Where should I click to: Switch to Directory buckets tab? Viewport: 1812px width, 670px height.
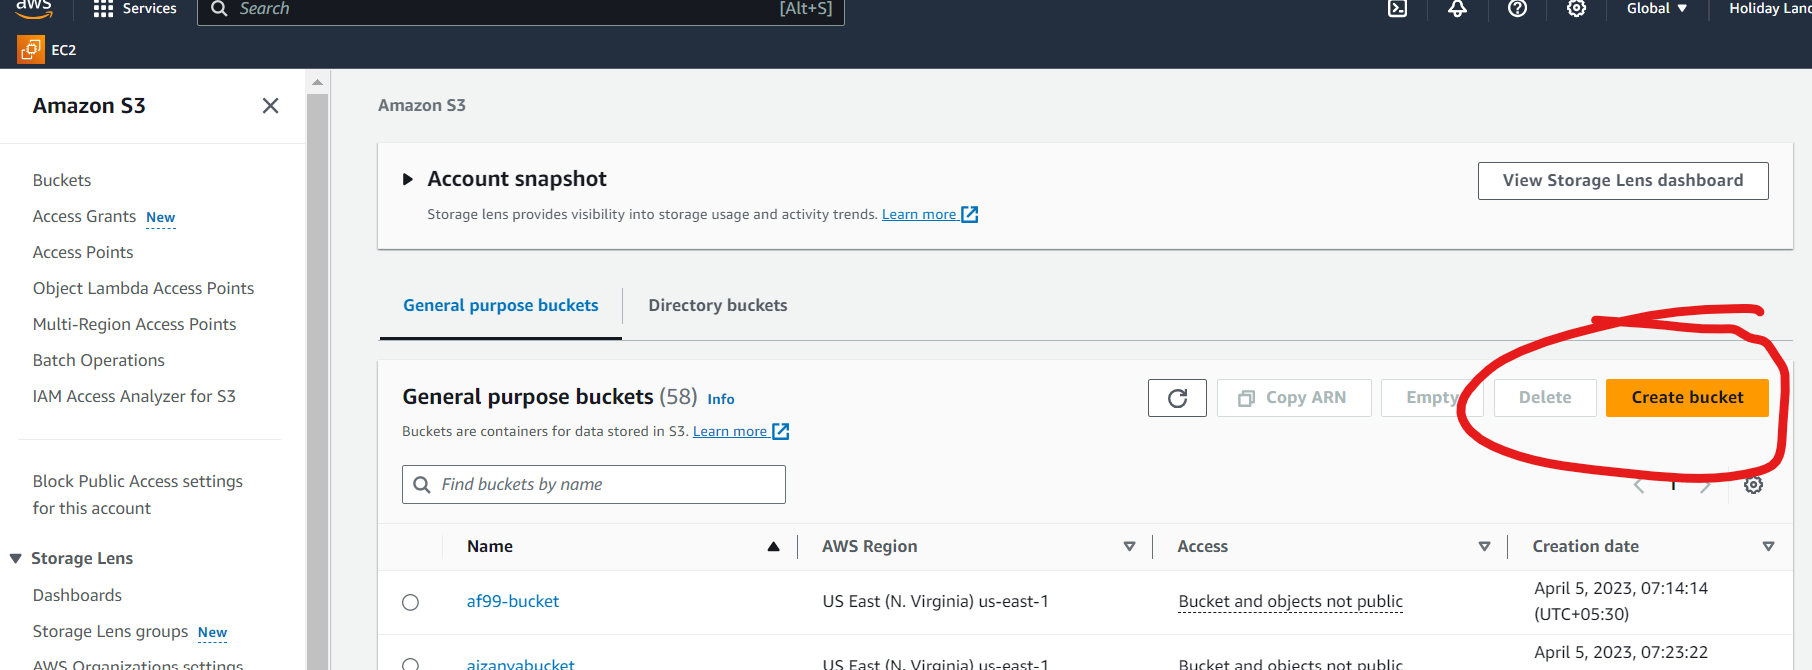coord(717,306)
